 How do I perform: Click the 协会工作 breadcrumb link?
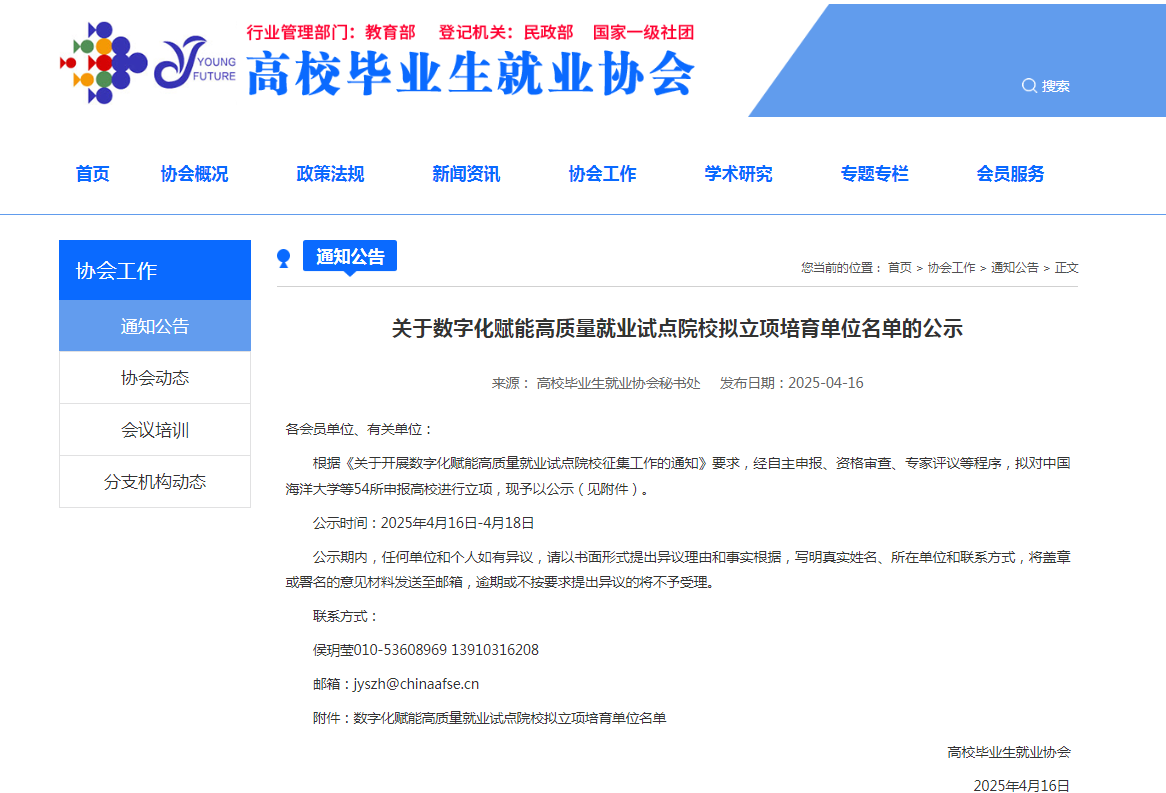951,268
